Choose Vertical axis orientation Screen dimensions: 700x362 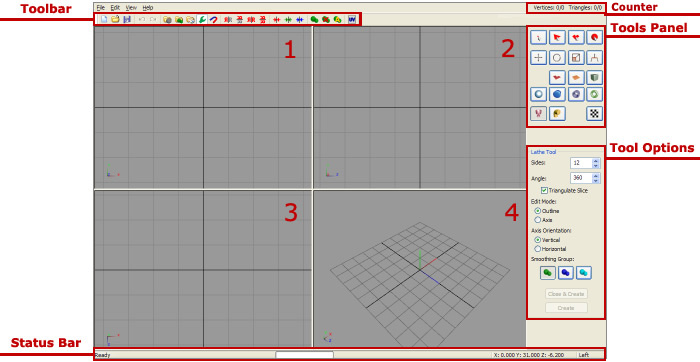[x=538, y=240]
